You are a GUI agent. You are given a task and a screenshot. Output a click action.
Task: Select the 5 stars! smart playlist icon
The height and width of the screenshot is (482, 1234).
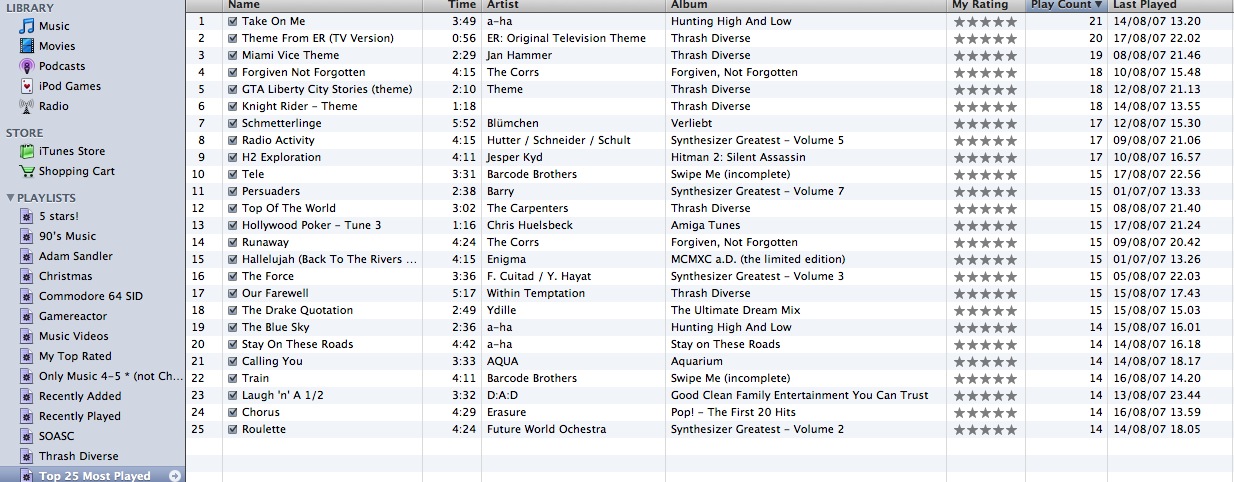click(x=28, y=216)
